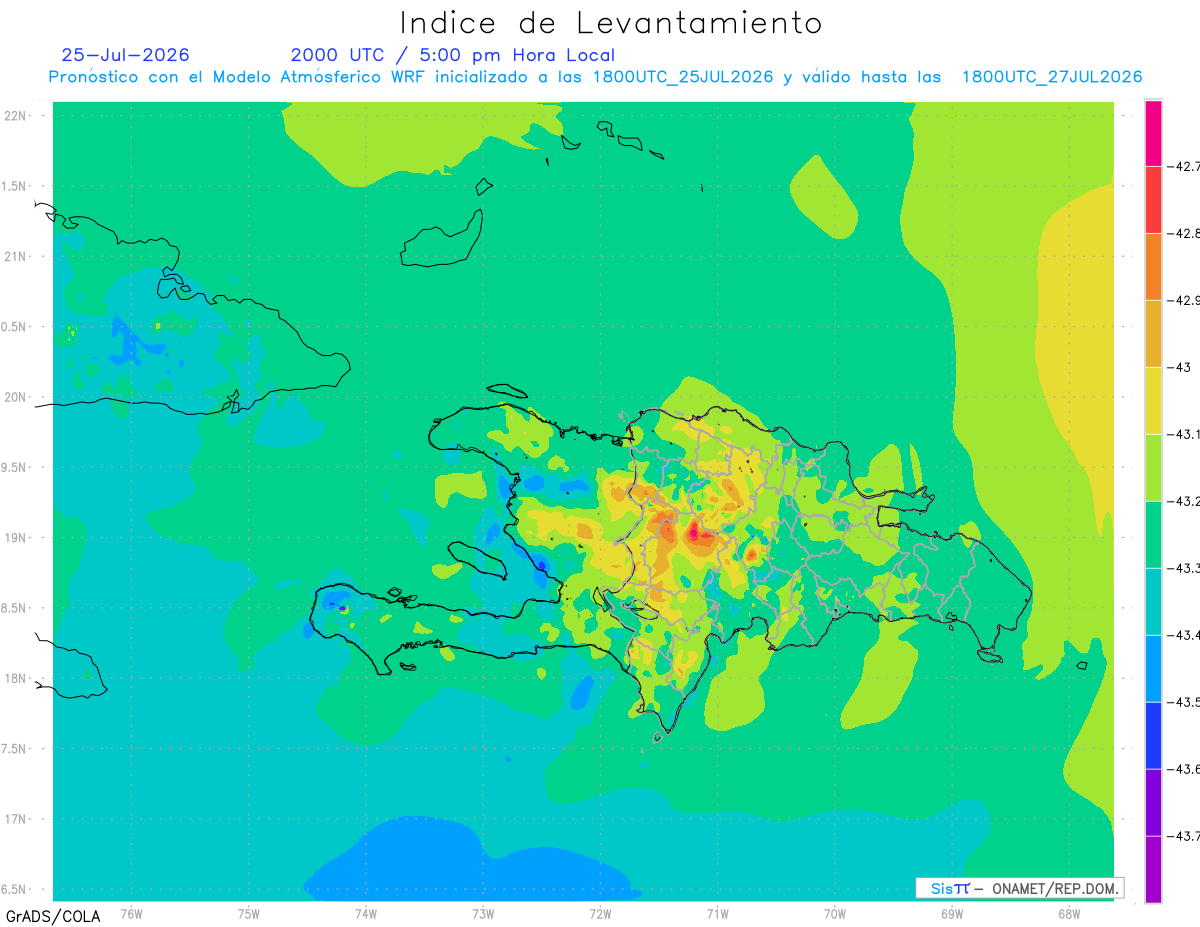Pick the blue swatch between -43.5 and -43.6
Image resolution: width=1200 pixels, height=927 pixels.
coord(1153,735)
